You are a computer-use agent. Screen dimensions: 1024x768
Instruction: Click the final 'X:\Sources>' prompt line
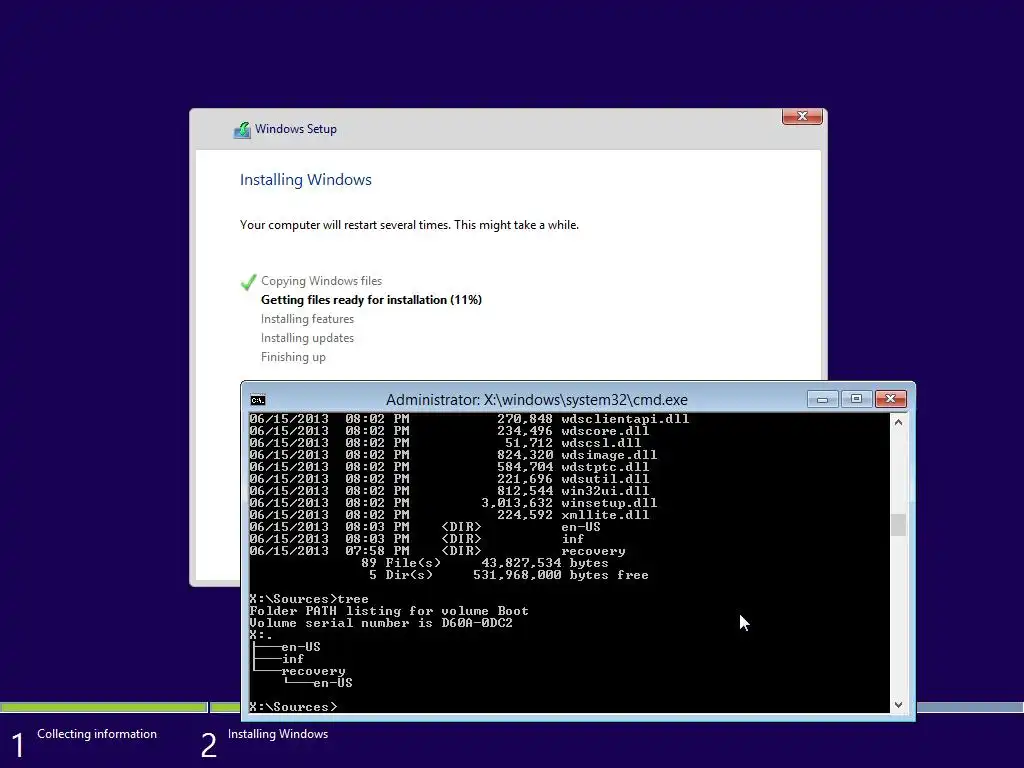[x=293, y=707]
